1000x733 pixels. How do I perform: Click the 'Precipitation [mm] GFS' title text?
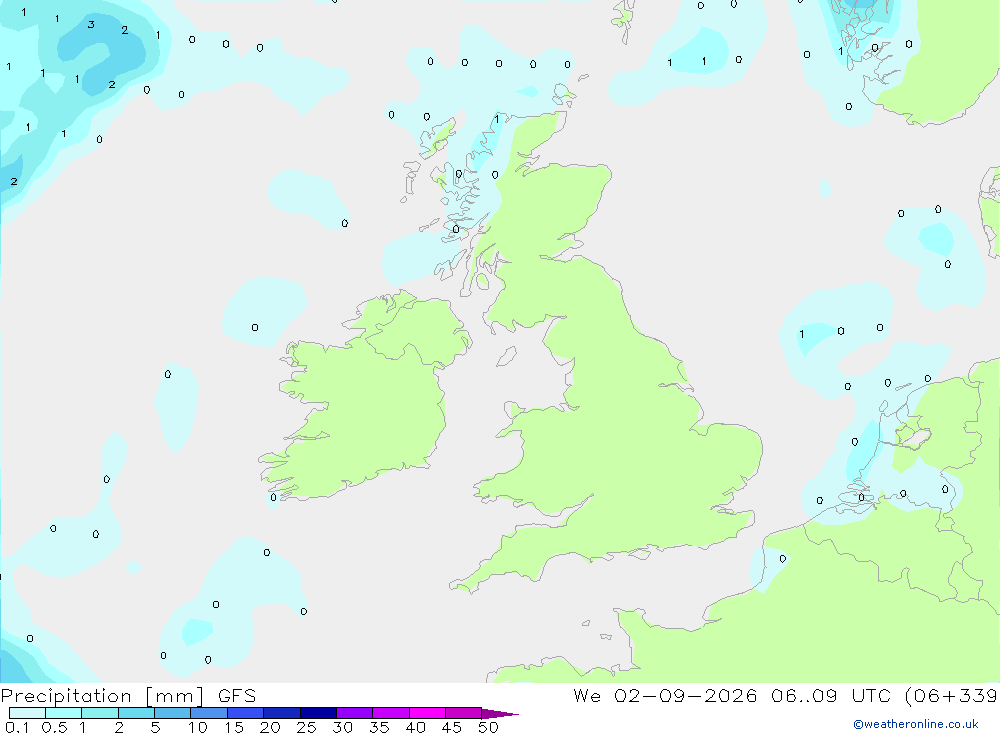pyautogui.click(x=128, y=696)
